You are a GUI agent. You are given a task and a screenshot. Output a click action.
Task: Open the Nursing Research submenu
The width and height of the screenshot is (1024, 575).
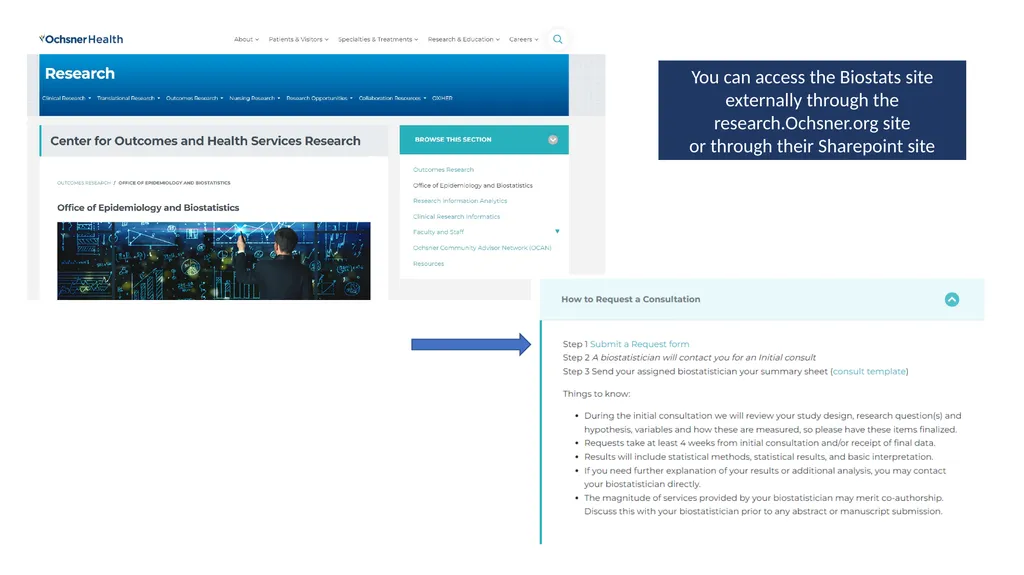tap(255, 98)
